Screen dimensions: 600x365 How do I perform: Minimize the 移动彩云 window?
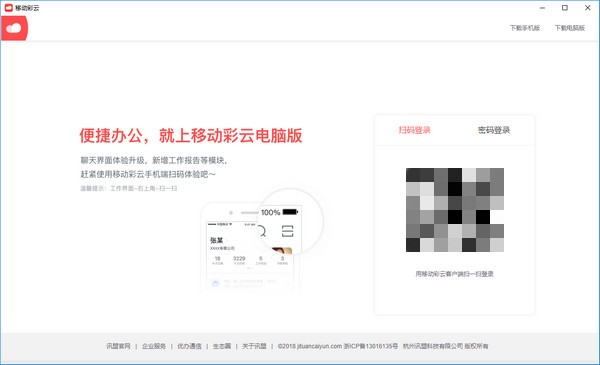542,8
